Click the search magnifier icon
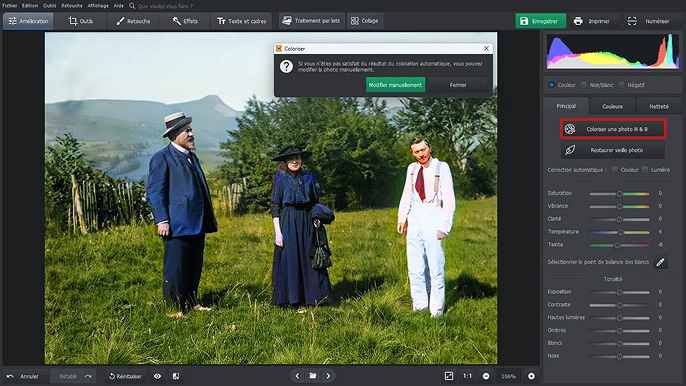 click(132, 6)
